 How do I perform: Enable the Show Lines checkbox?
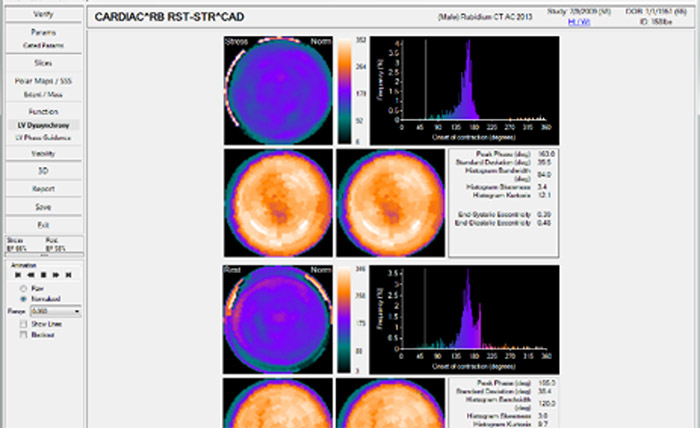pos(22,323)
